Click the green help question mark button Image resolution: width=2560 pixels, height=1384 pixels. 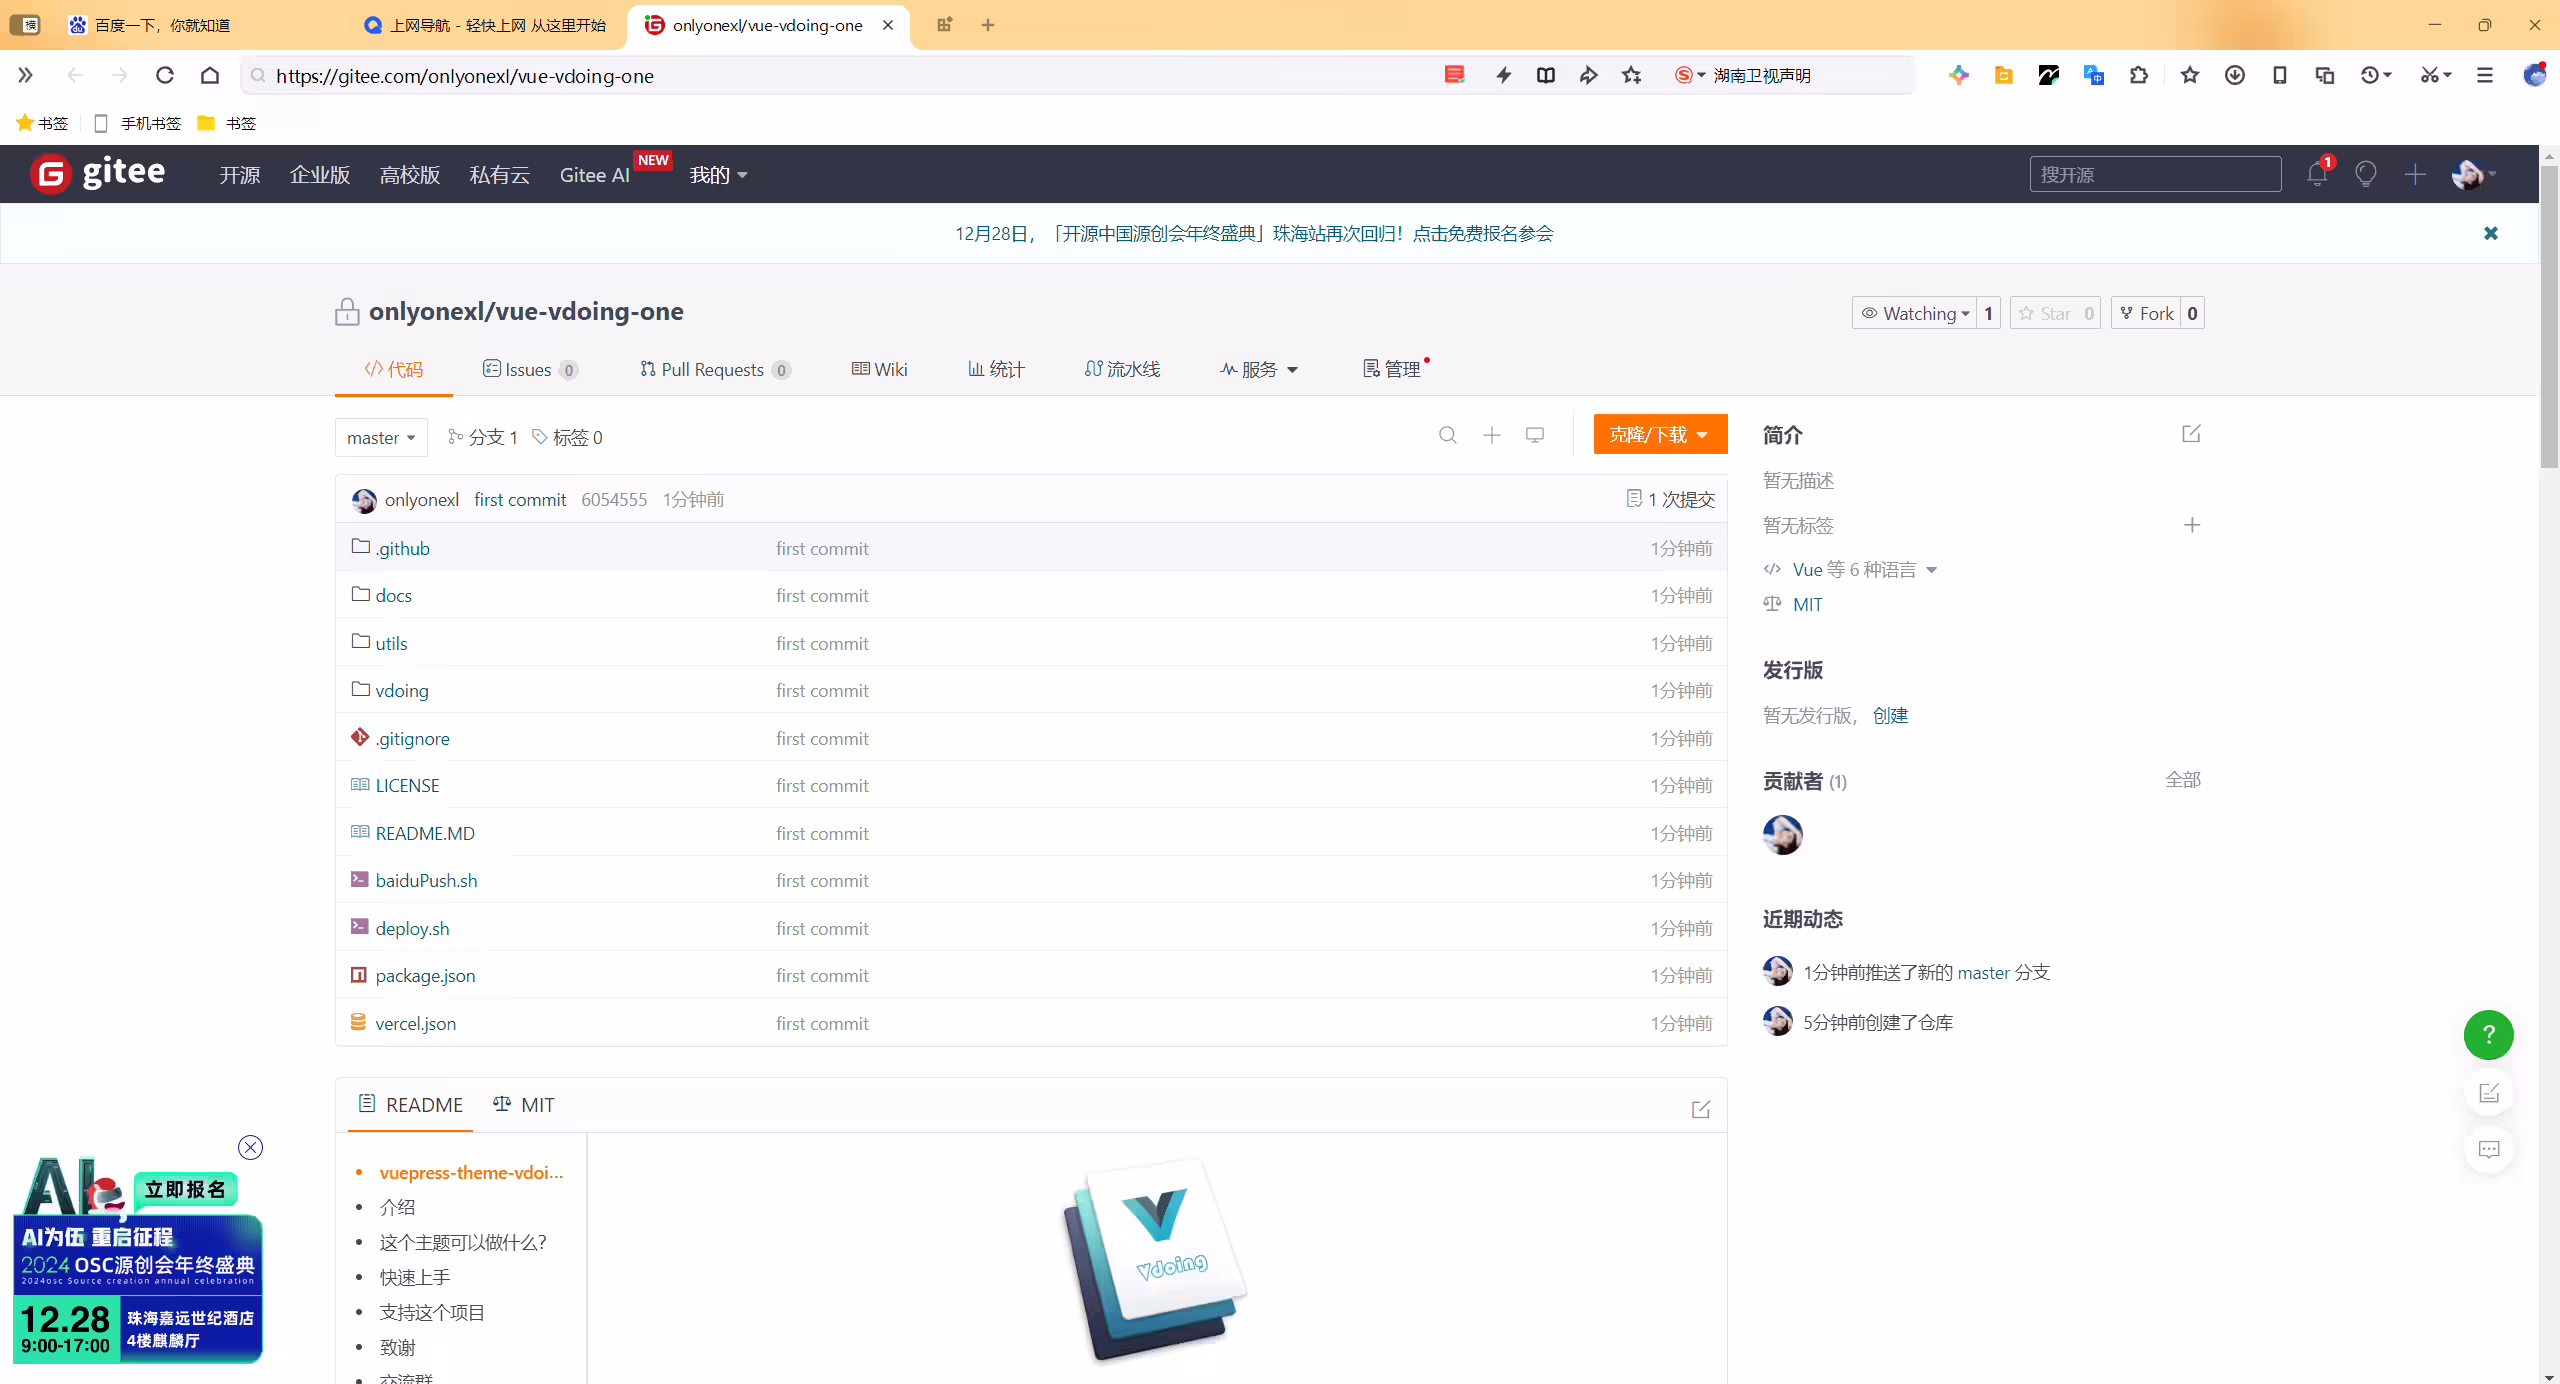click(x=2488, y=1035)
